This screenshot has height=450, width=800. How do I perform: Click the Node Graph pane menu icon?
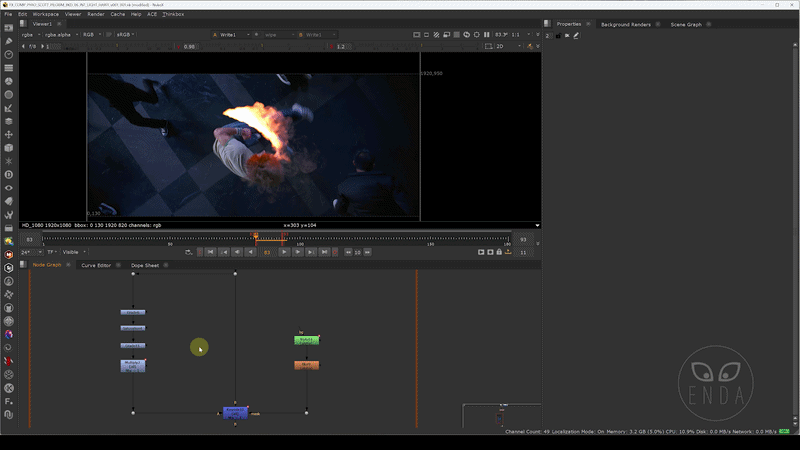pos(23,264)
